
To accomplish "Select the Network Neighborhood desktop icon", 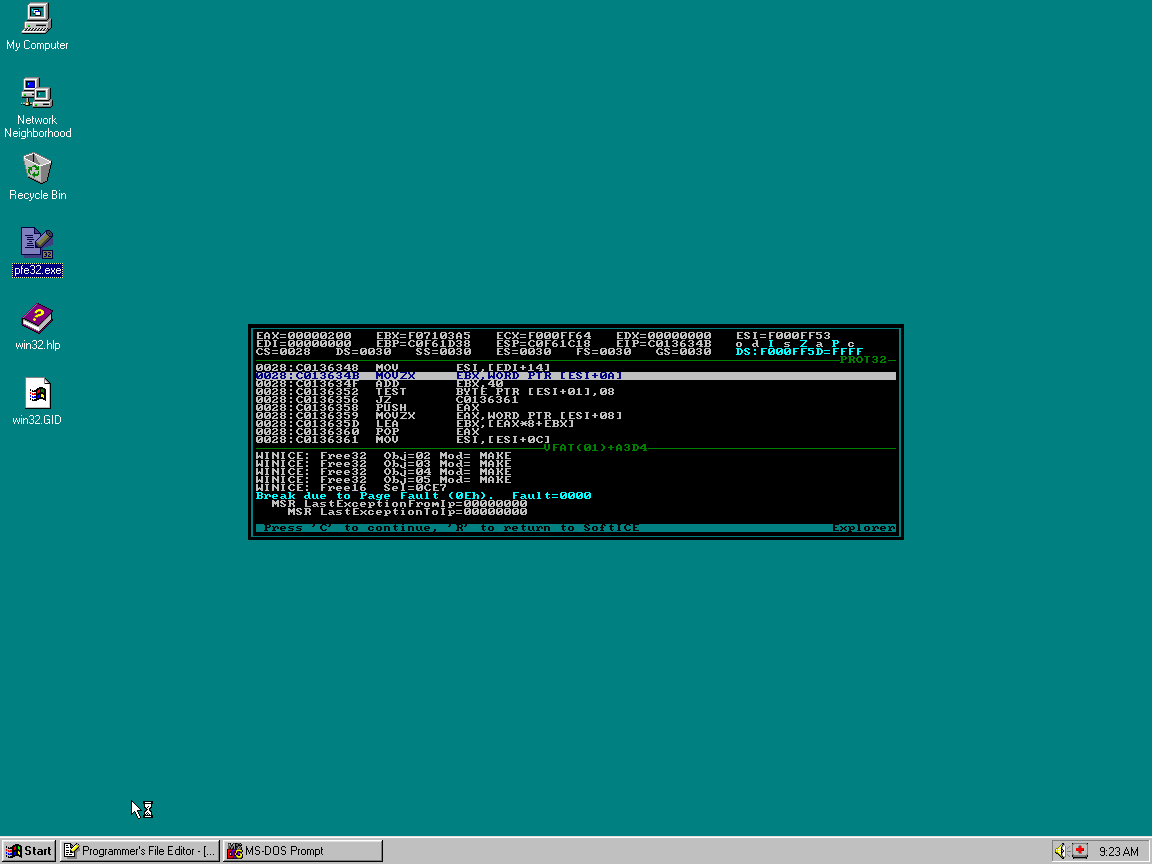I will 37,107.
